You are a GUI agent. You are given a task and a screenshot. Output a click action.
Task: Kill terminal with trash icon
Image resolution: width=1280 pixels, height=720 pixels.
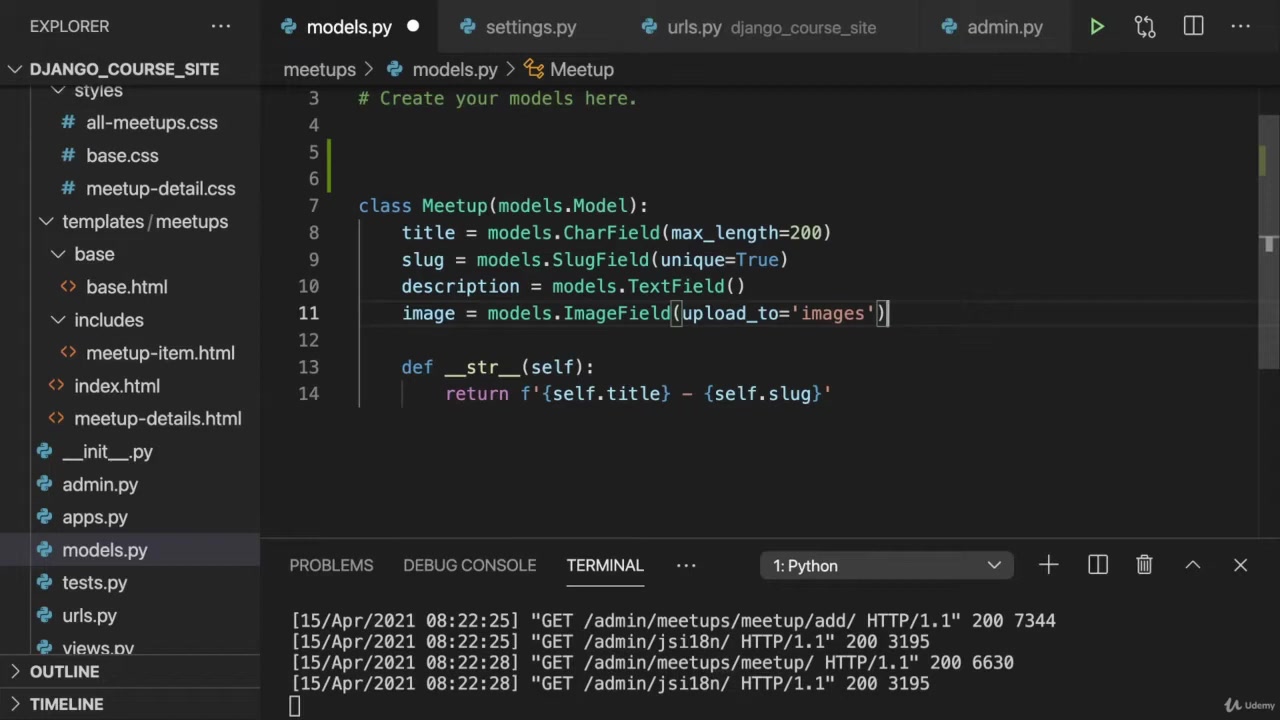1145,565
